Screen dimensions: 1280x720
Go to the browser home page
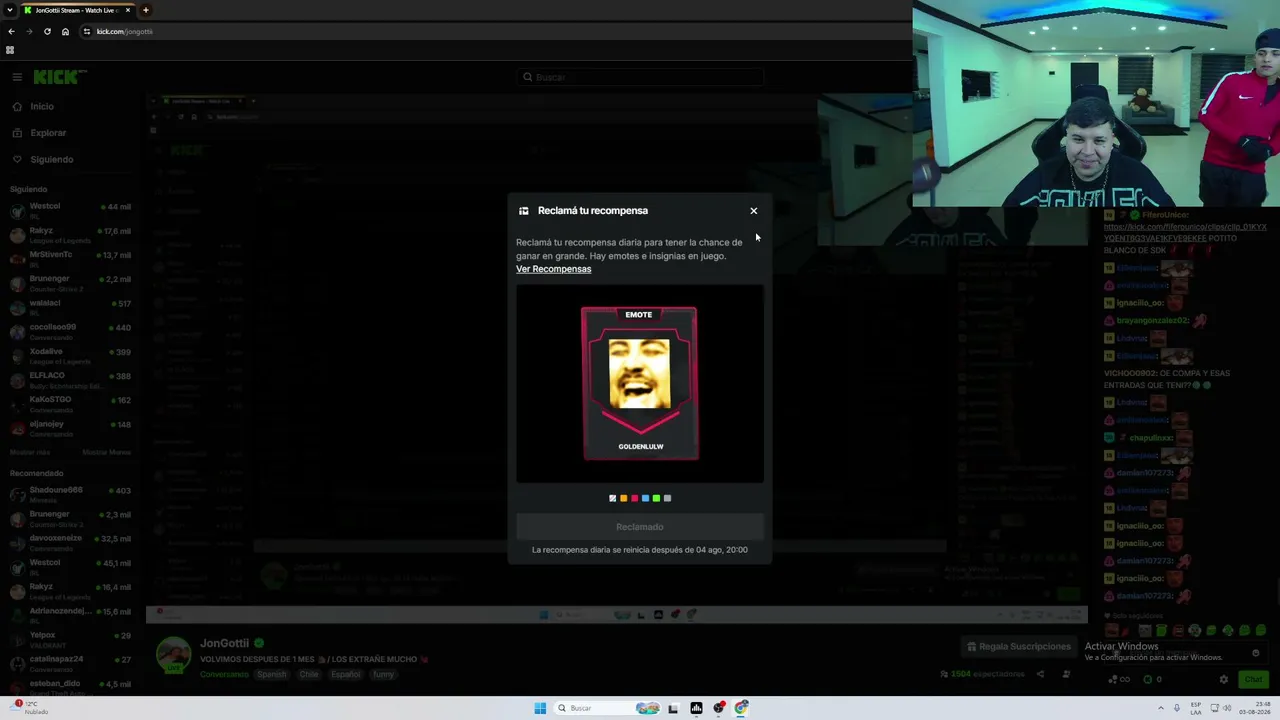pos(65,31)
